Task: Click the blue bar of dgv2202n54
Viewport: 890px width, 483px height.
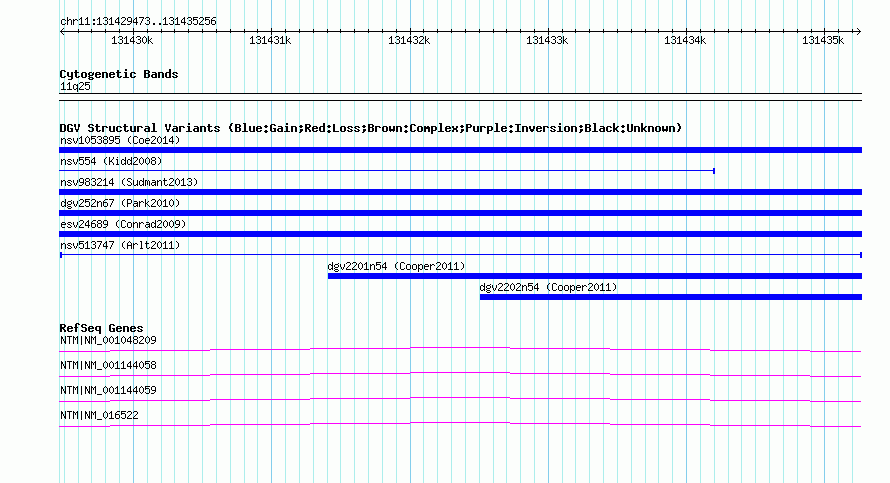Action: 670,297
